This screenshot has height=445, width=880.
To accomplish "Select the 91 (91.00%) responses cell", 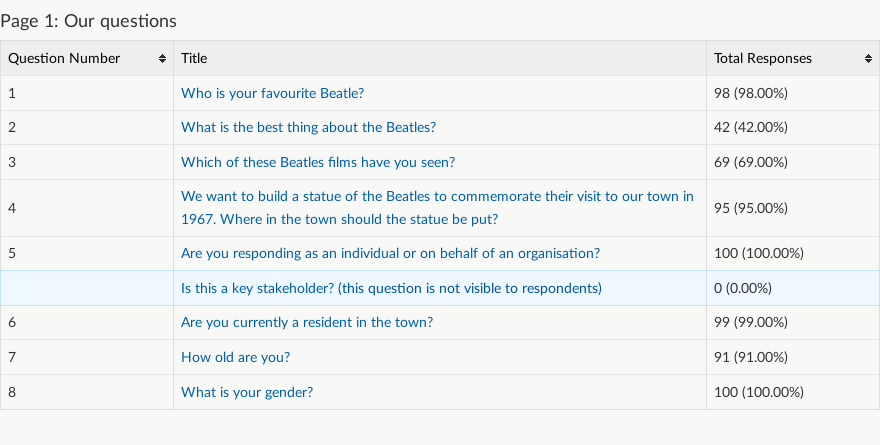I will tap(793, 357).
